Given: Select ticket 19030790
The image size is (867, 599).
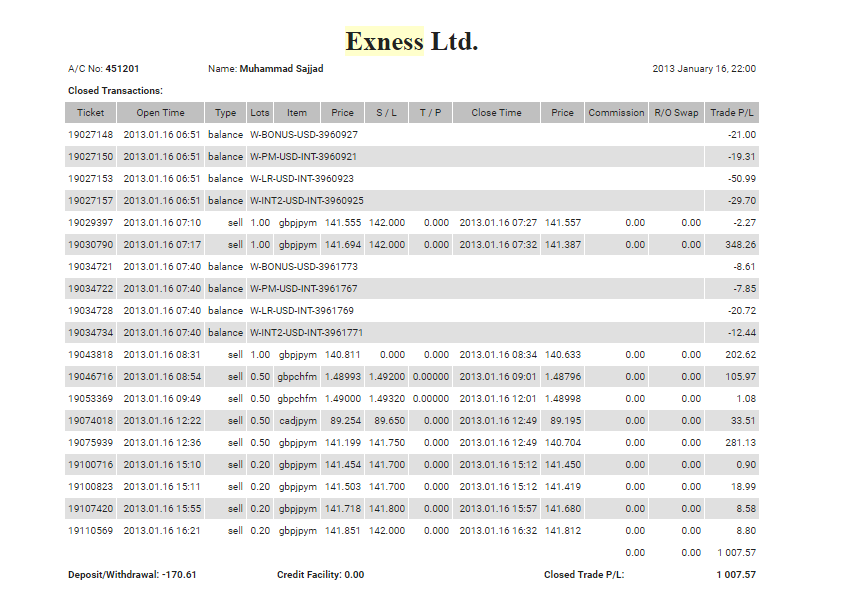Looking at the screenshot, I should point(90,244).
